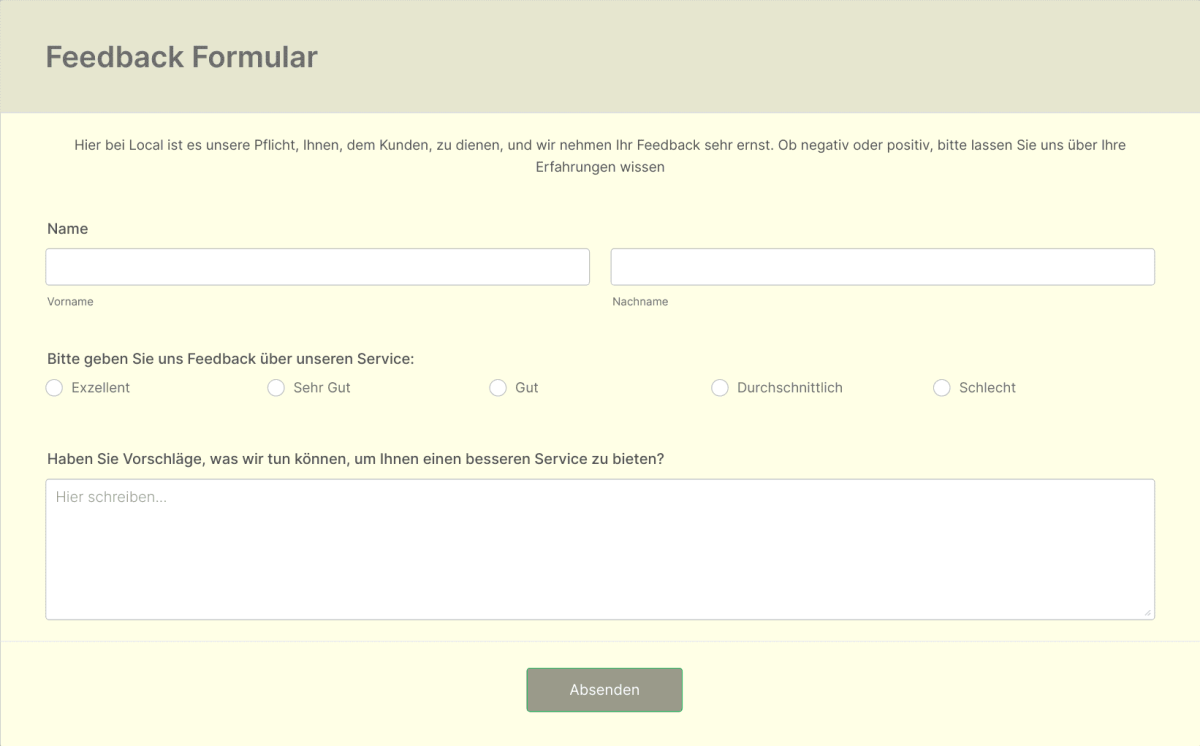Screen dimensions: 1200x746
Task: Click the service feedback question text
Action: point(230,358)
